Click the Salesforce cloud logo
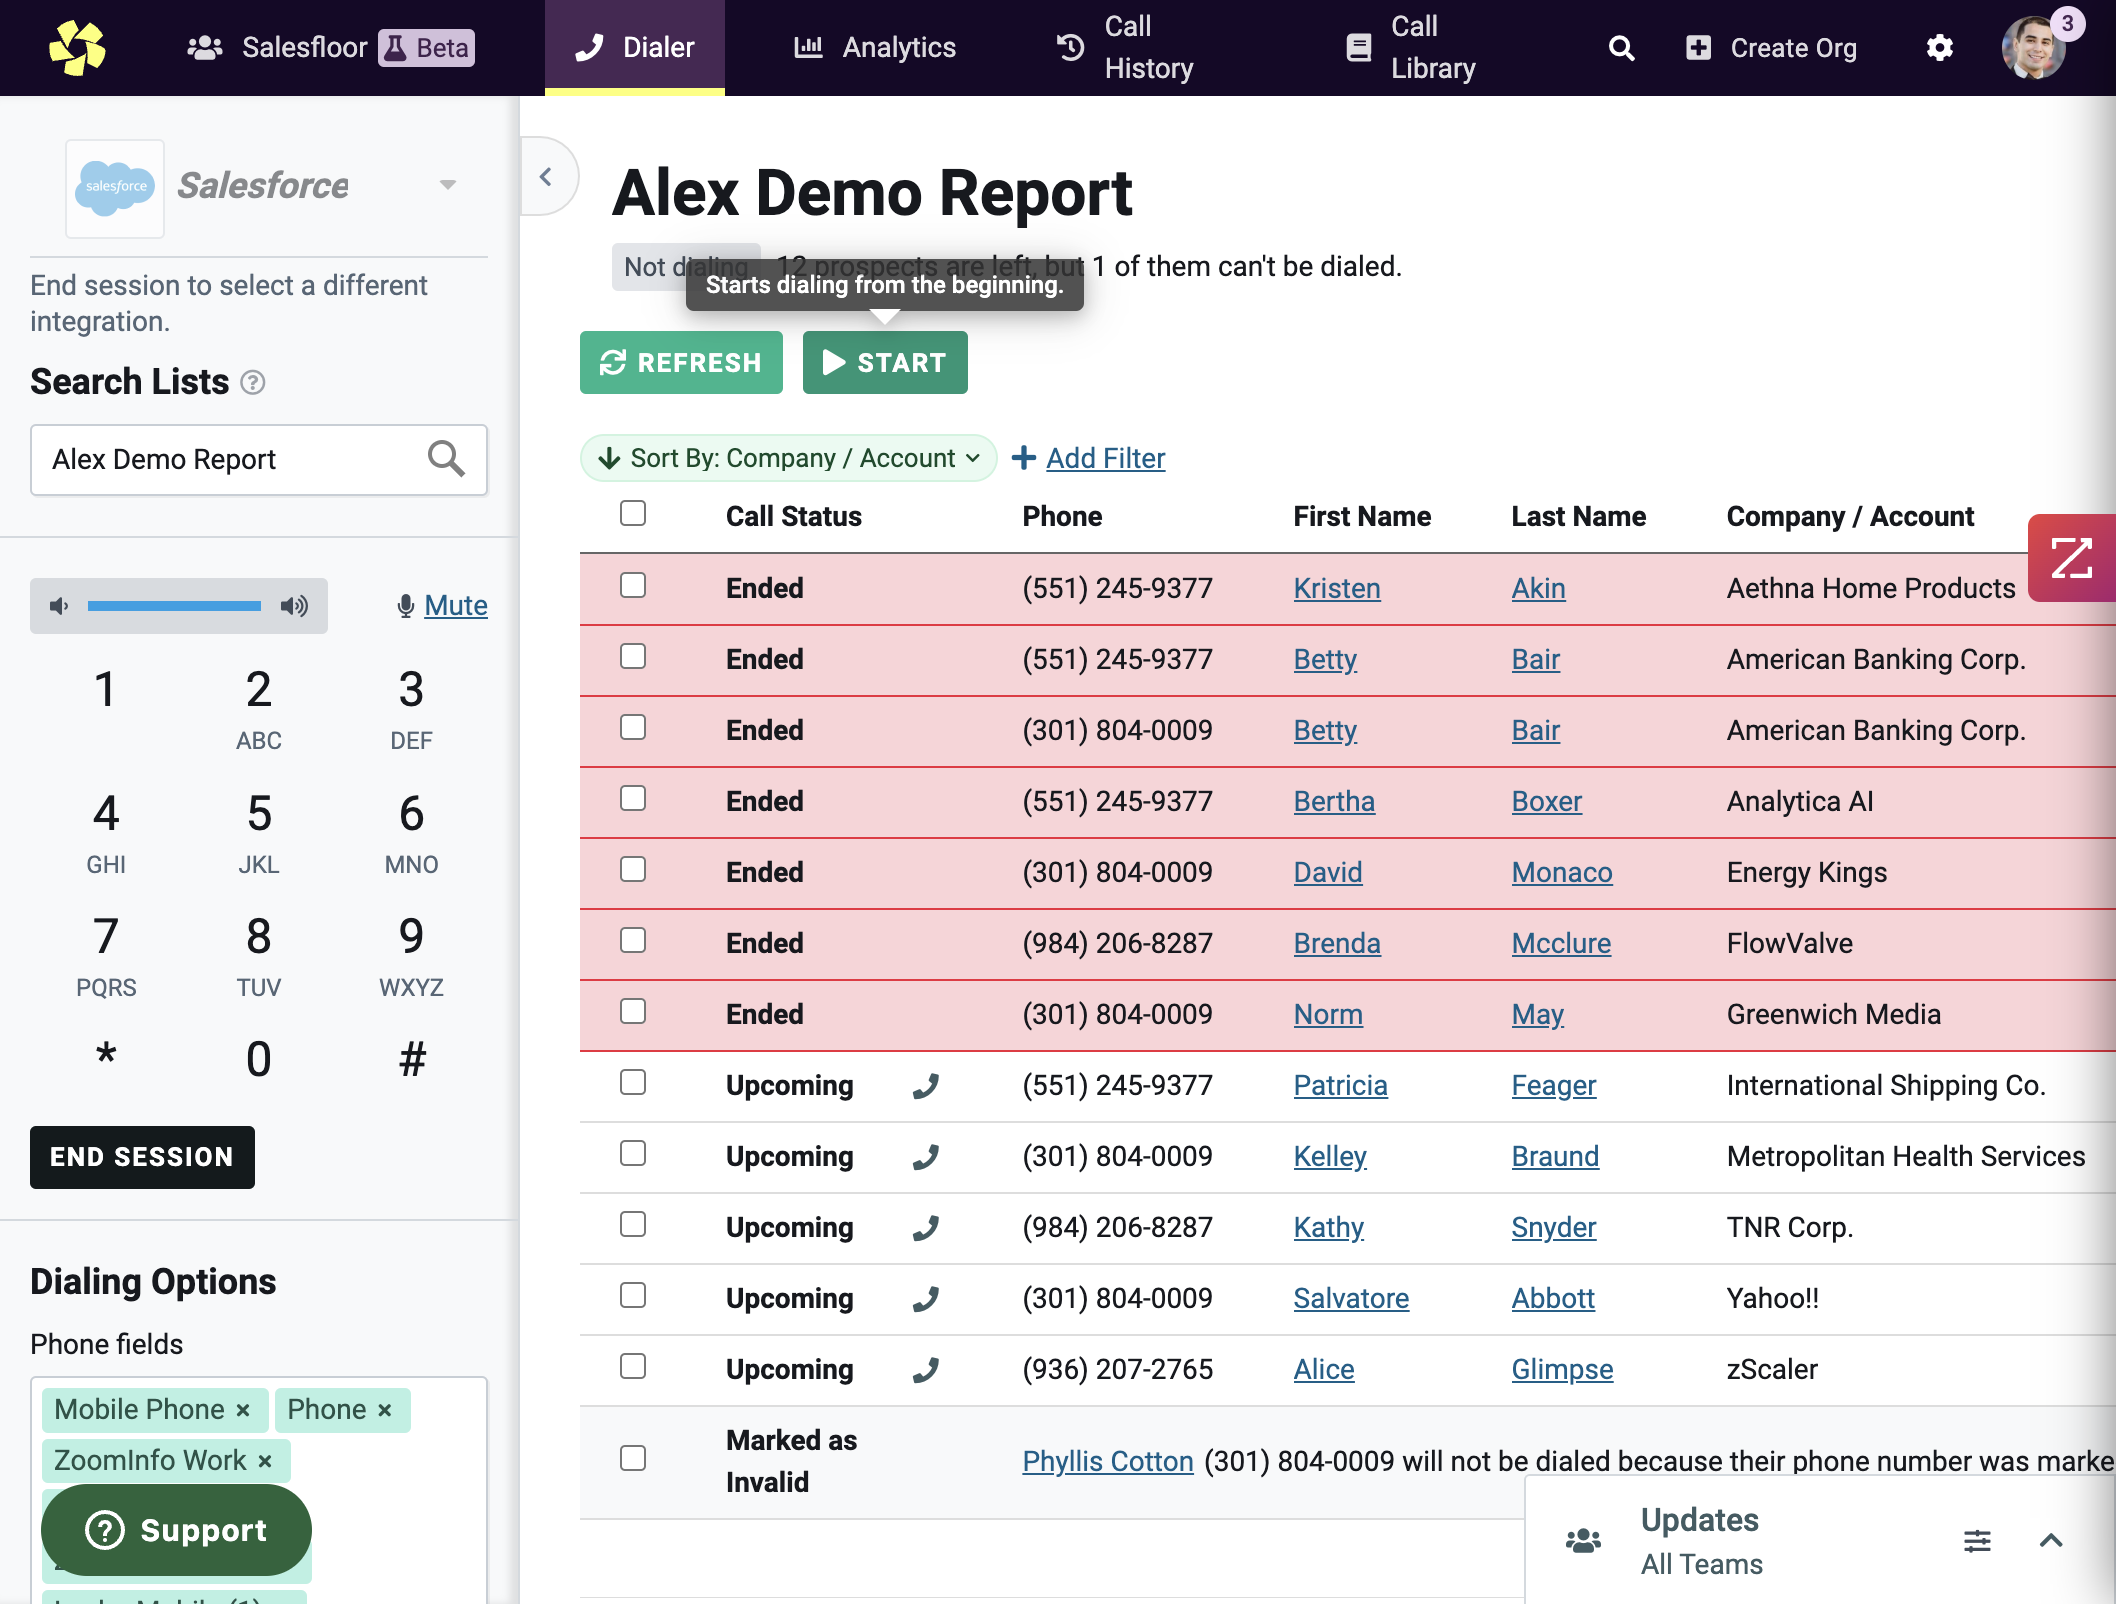 click(115, 188)
